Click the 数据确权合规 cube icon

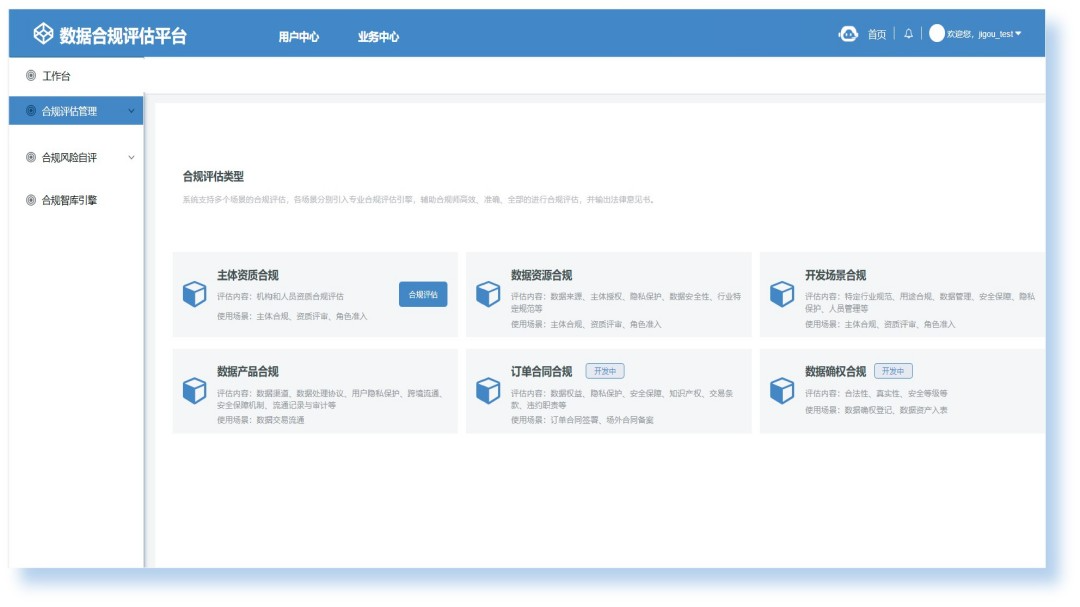pos(782,391)
